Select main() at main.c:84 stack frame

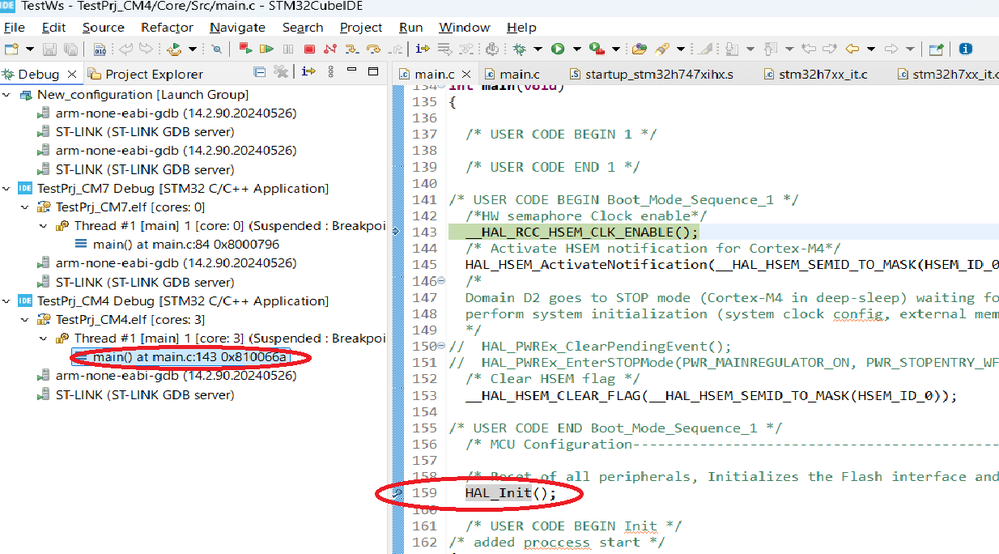tap(177, 245)
